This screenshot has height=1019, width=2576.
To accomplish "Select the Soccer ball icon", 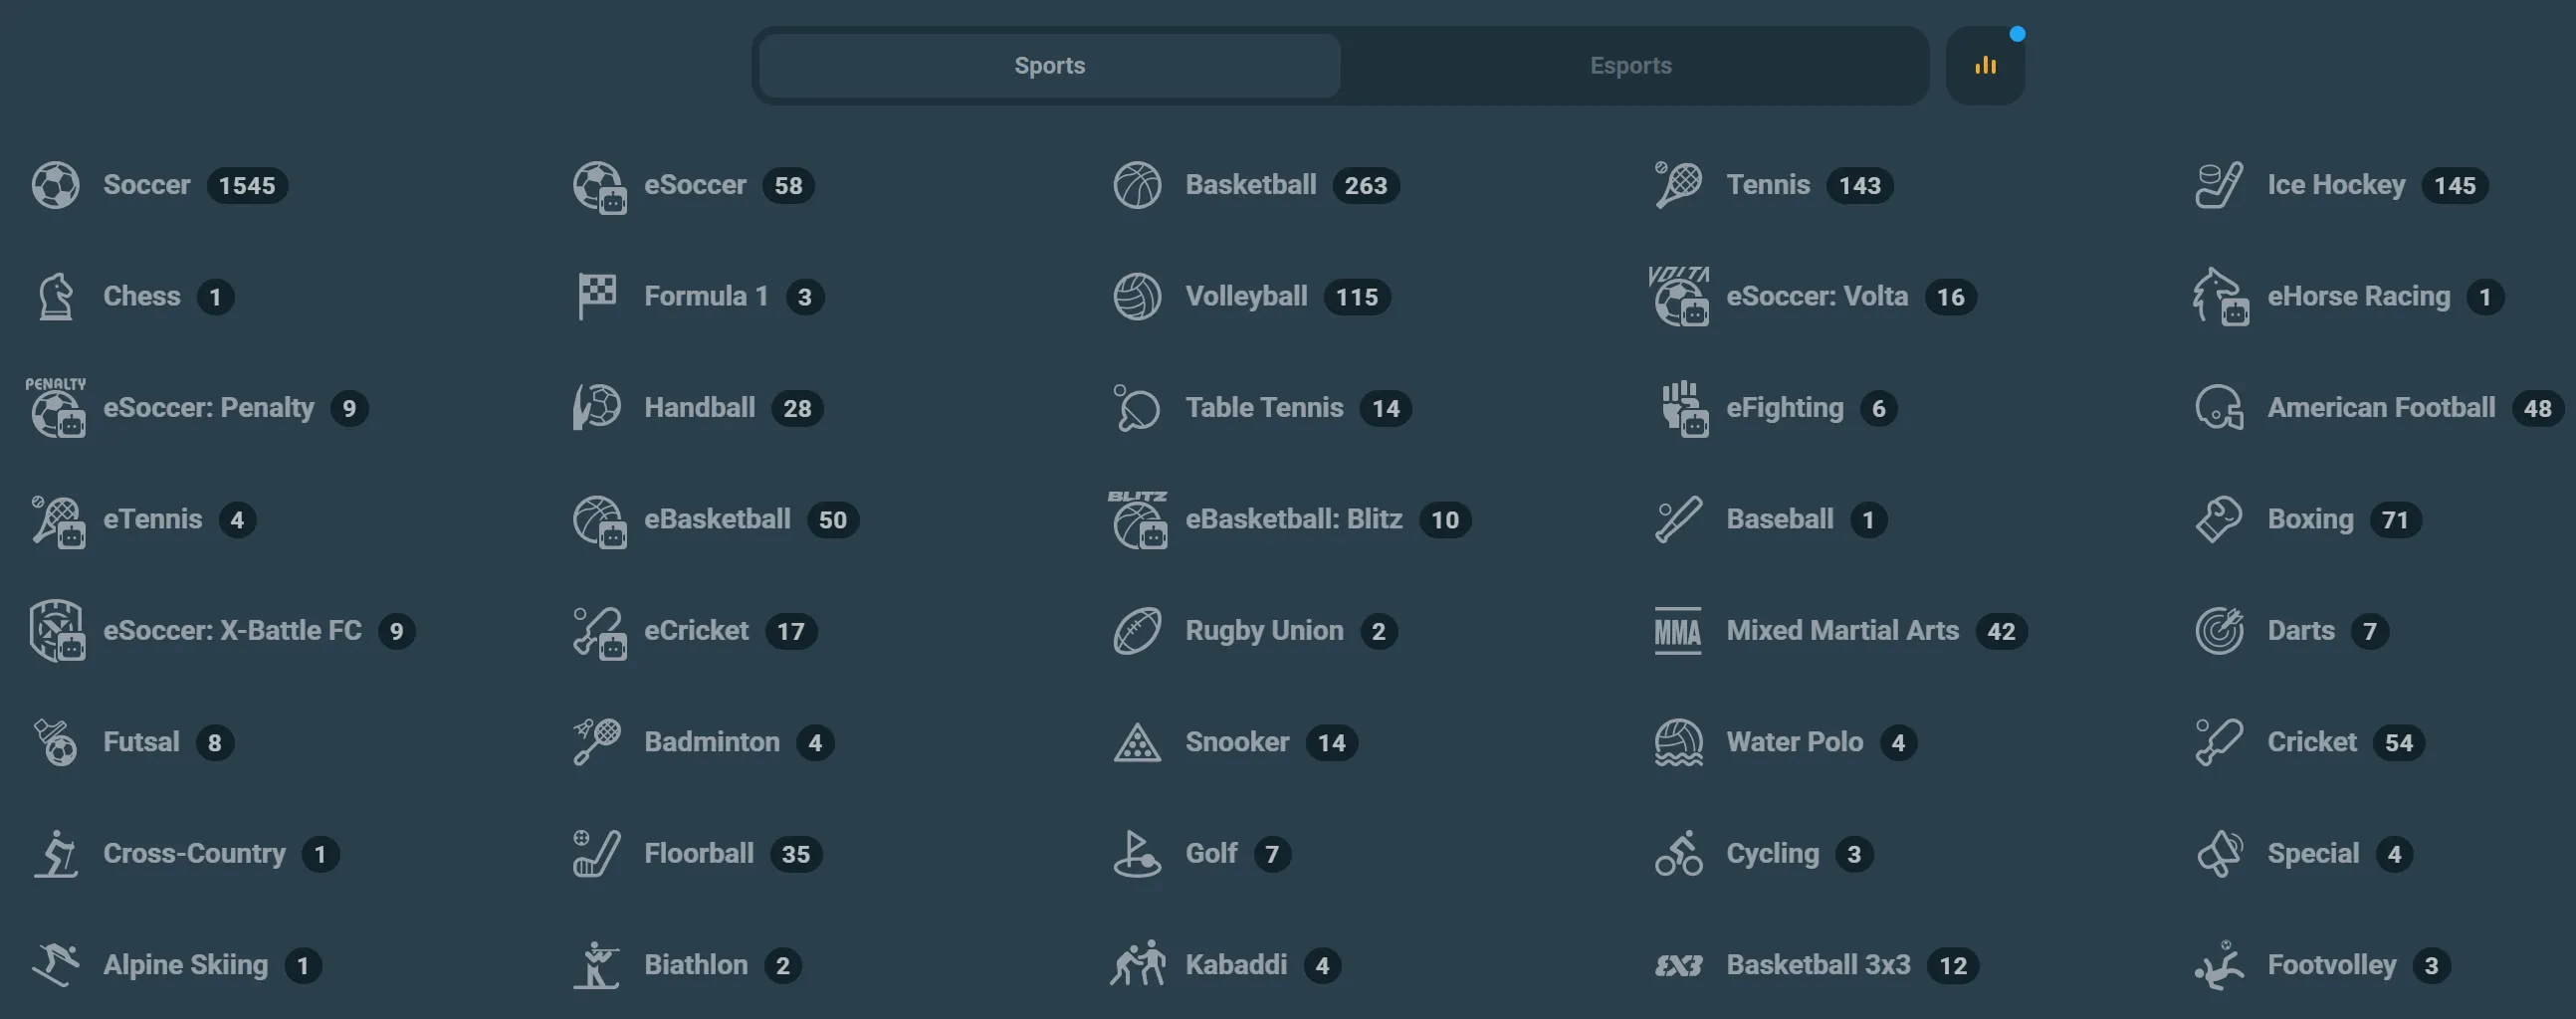I will click(x=56, y=185).
